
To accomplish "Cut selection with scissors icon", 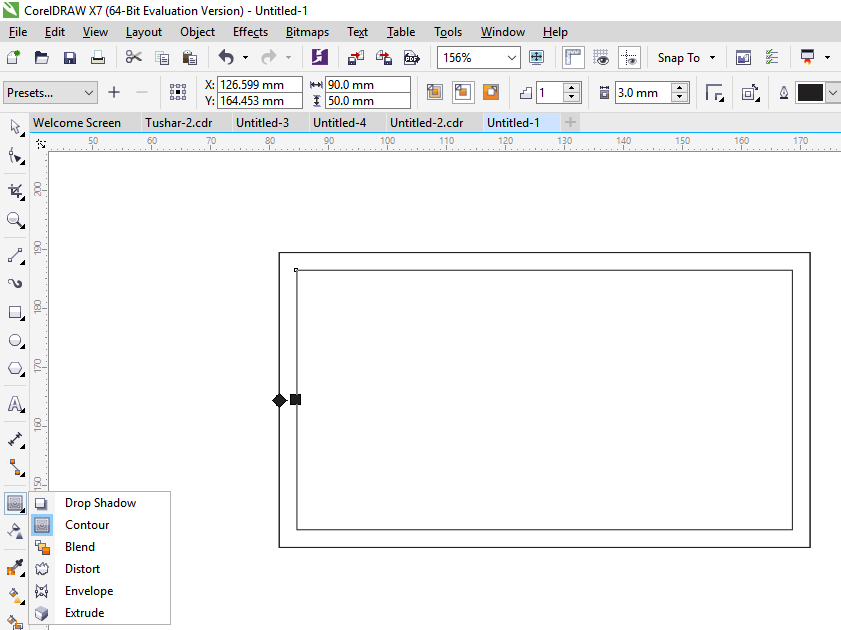I will click(x=134, y=57).
